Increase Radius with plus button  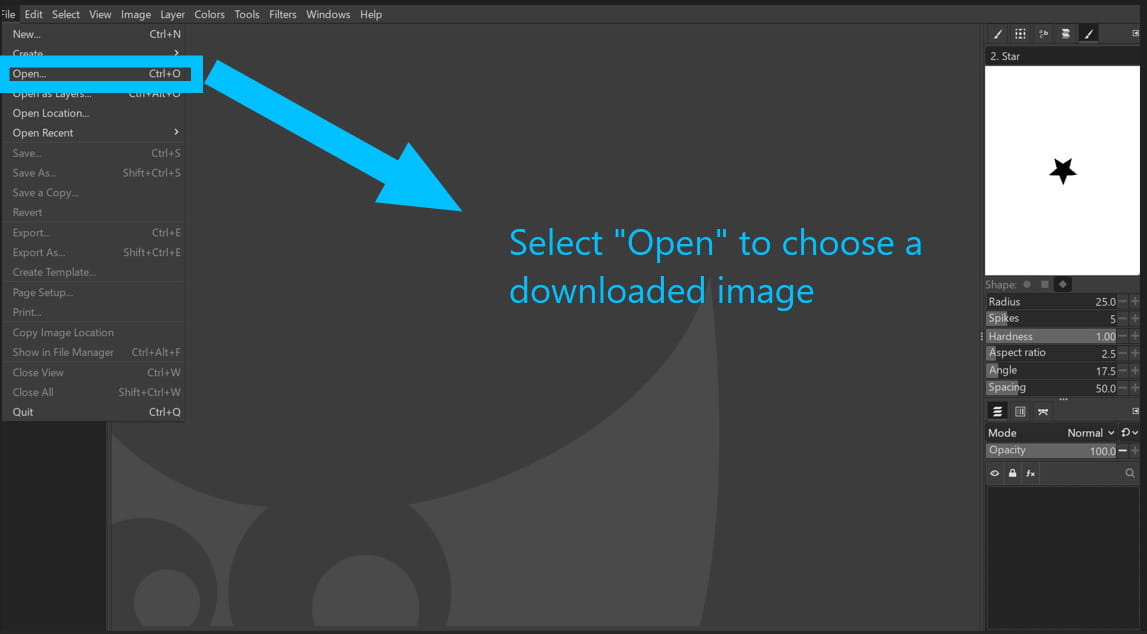click(1135, 301)
